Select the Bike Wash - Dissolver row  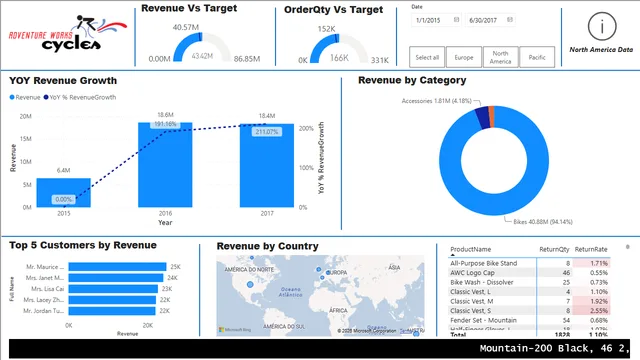click(529, 282)
